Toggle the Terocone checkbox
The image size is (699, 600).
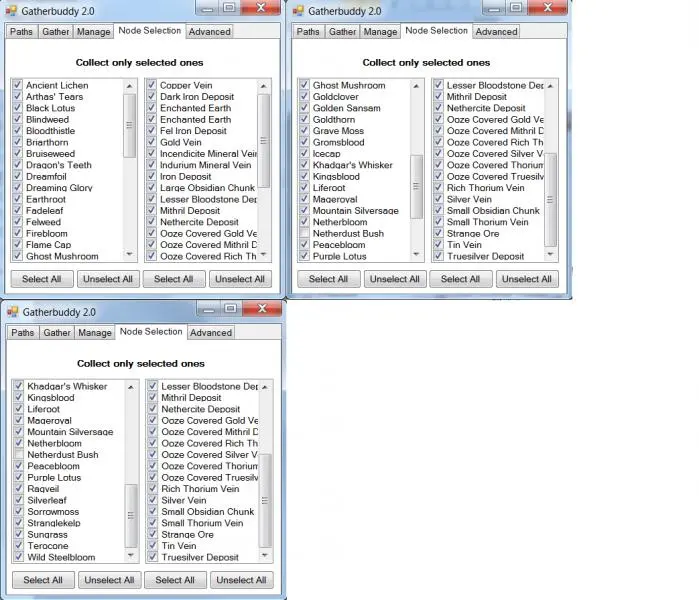pyautogui.click(x=19, y=546)
